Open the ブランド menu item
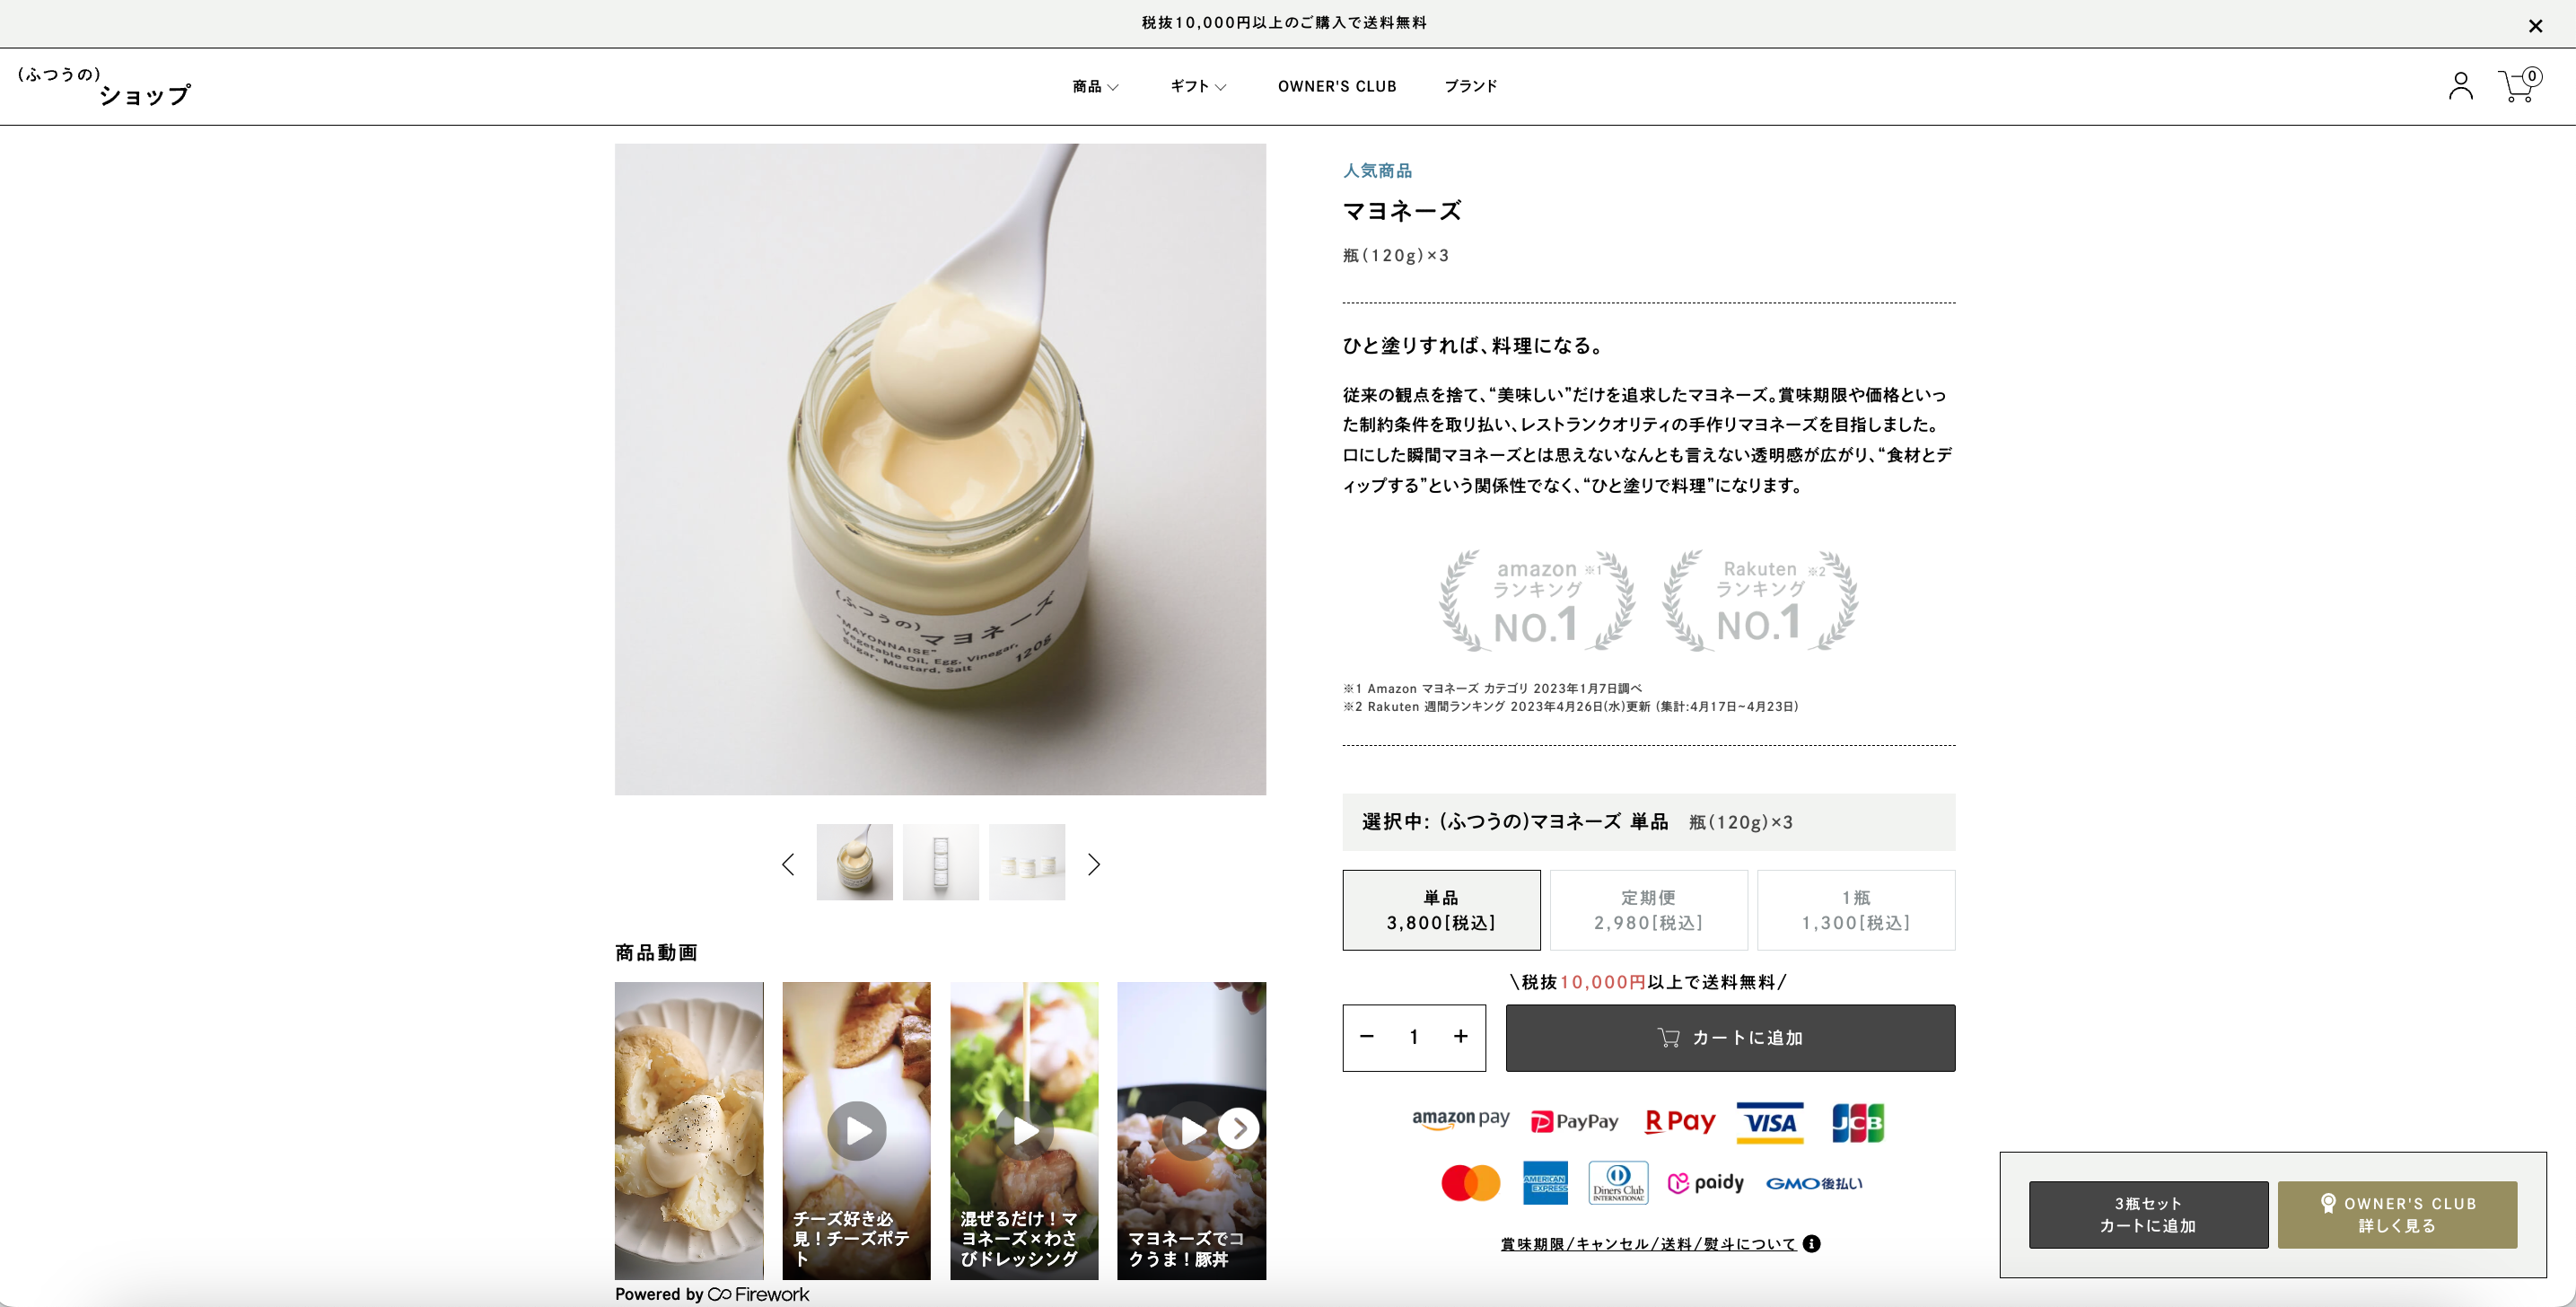The height and width of the screenshot is (1307, 2576). [1470, 86]
